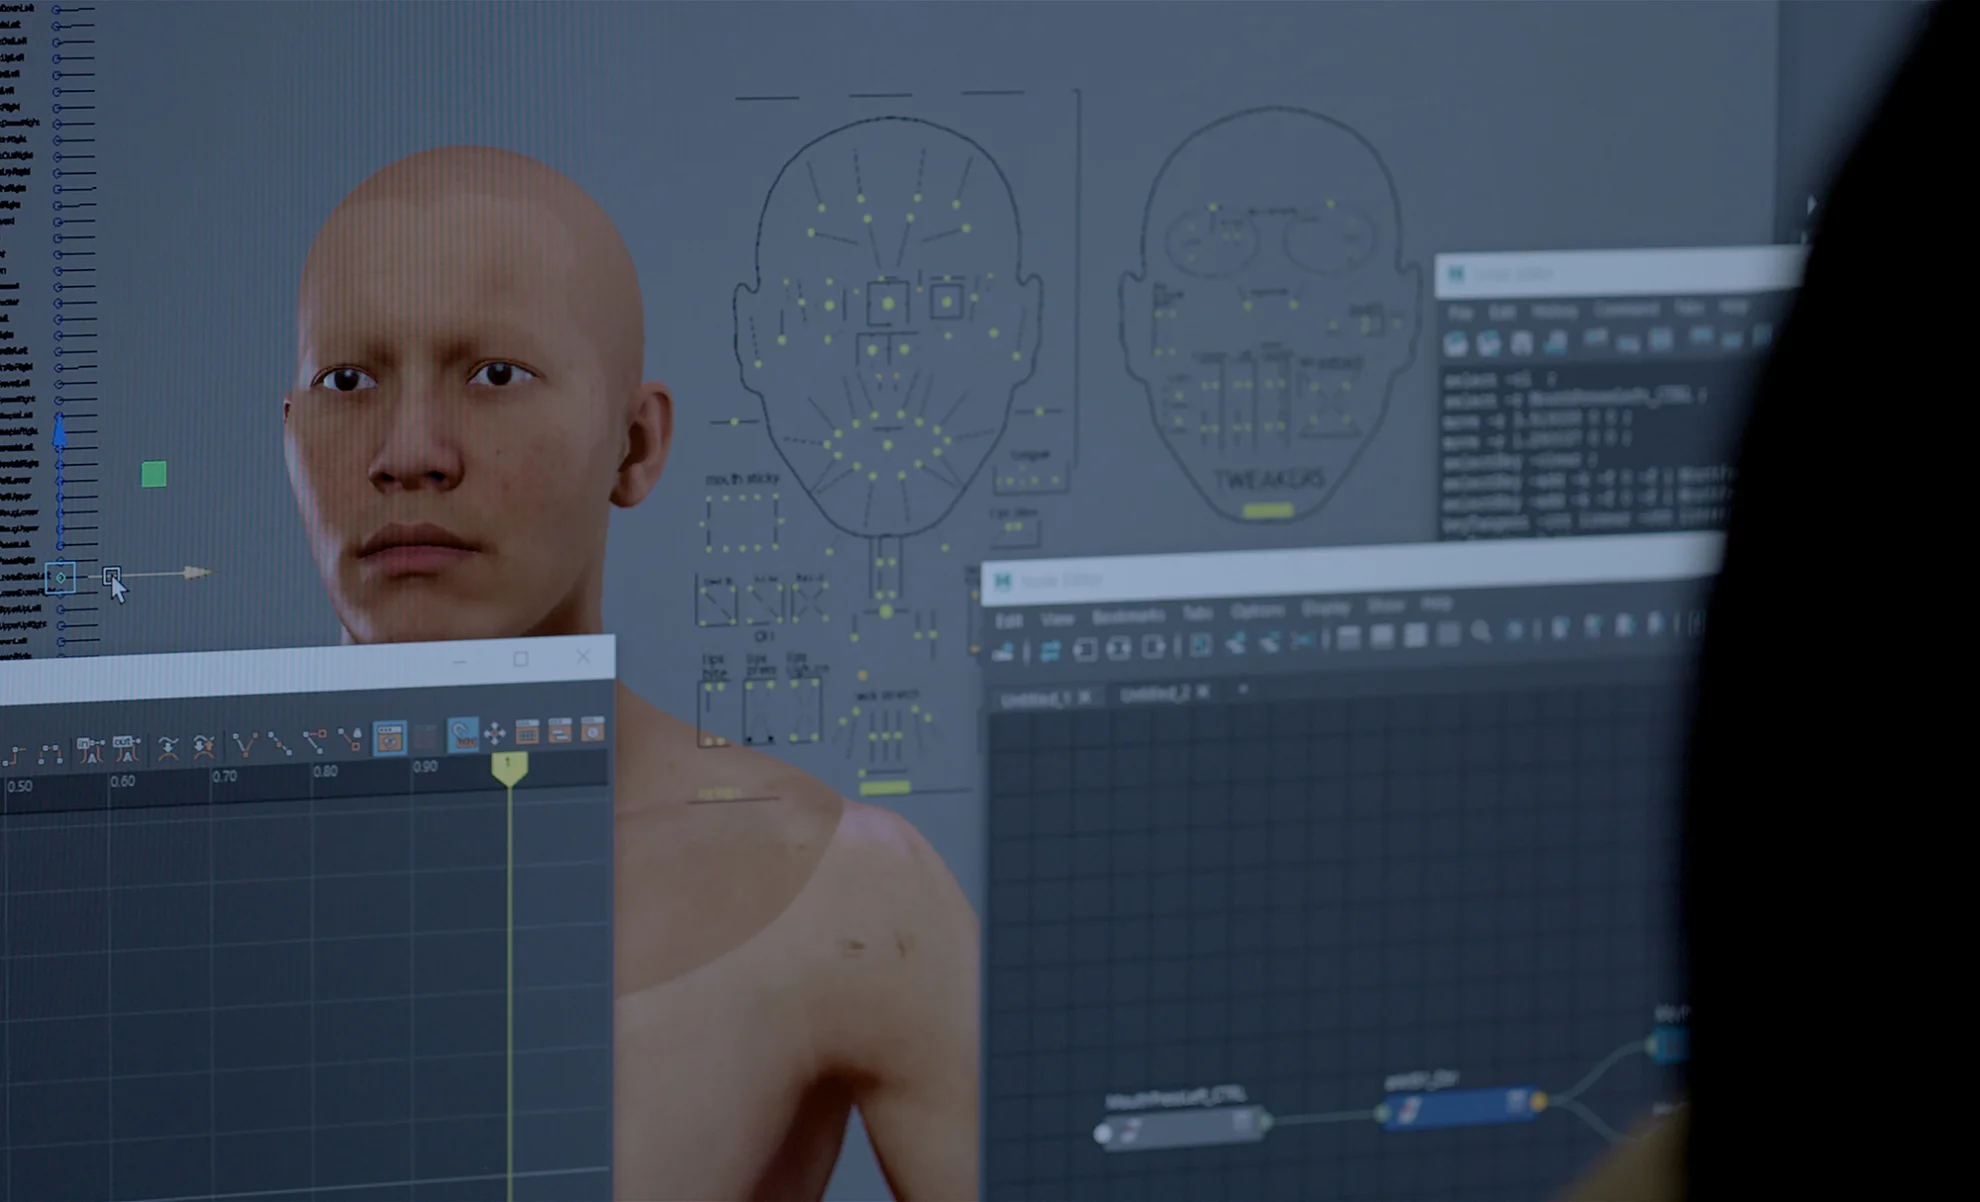This screenshot has width=1980, height=1202.
Task: Add a new Node Editor tab
Action: tap(1243, 689)
